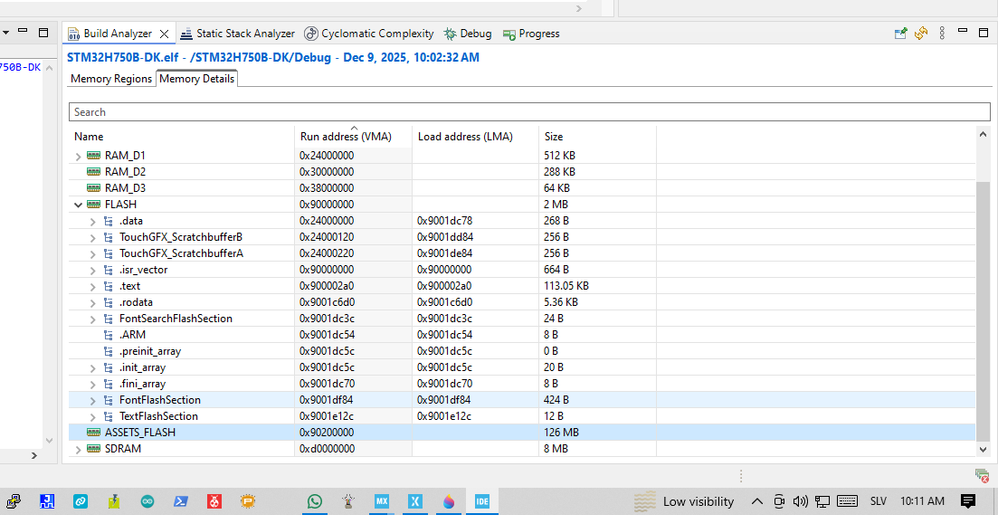Collapse the FLASH memory region

coord(78,205)
